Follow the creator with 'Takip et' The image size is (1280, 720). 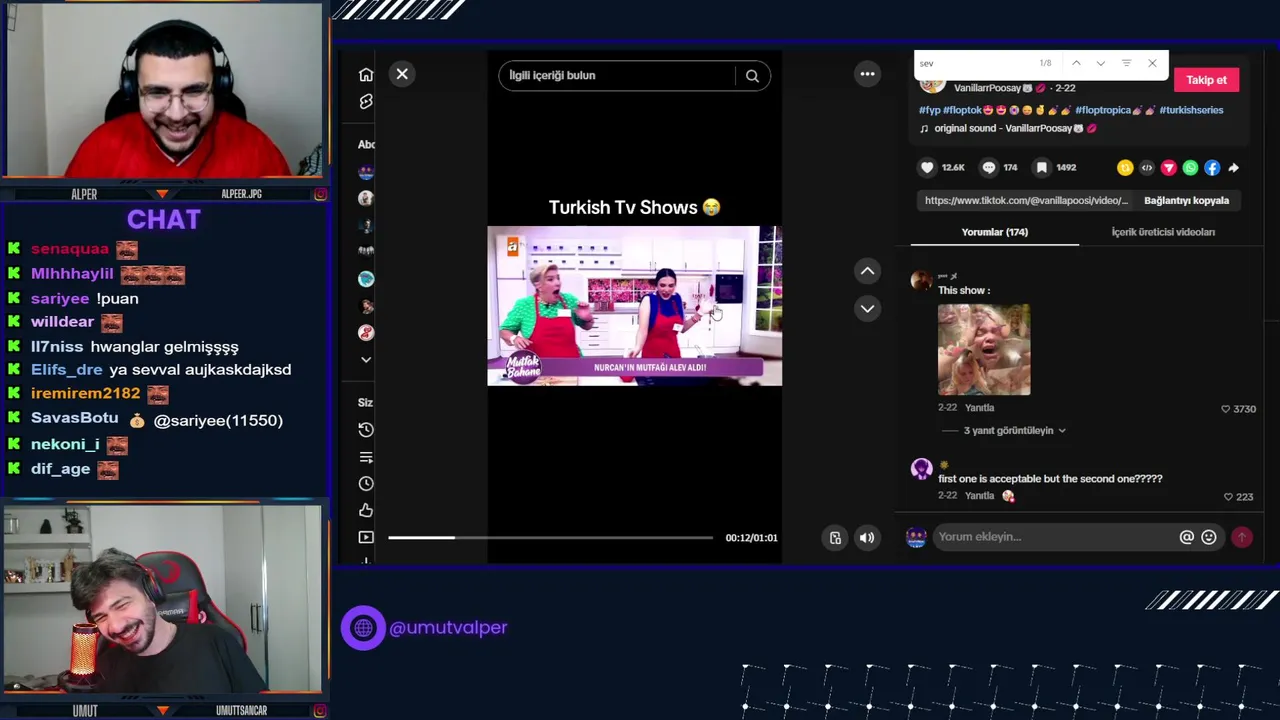pos(1206,80)
